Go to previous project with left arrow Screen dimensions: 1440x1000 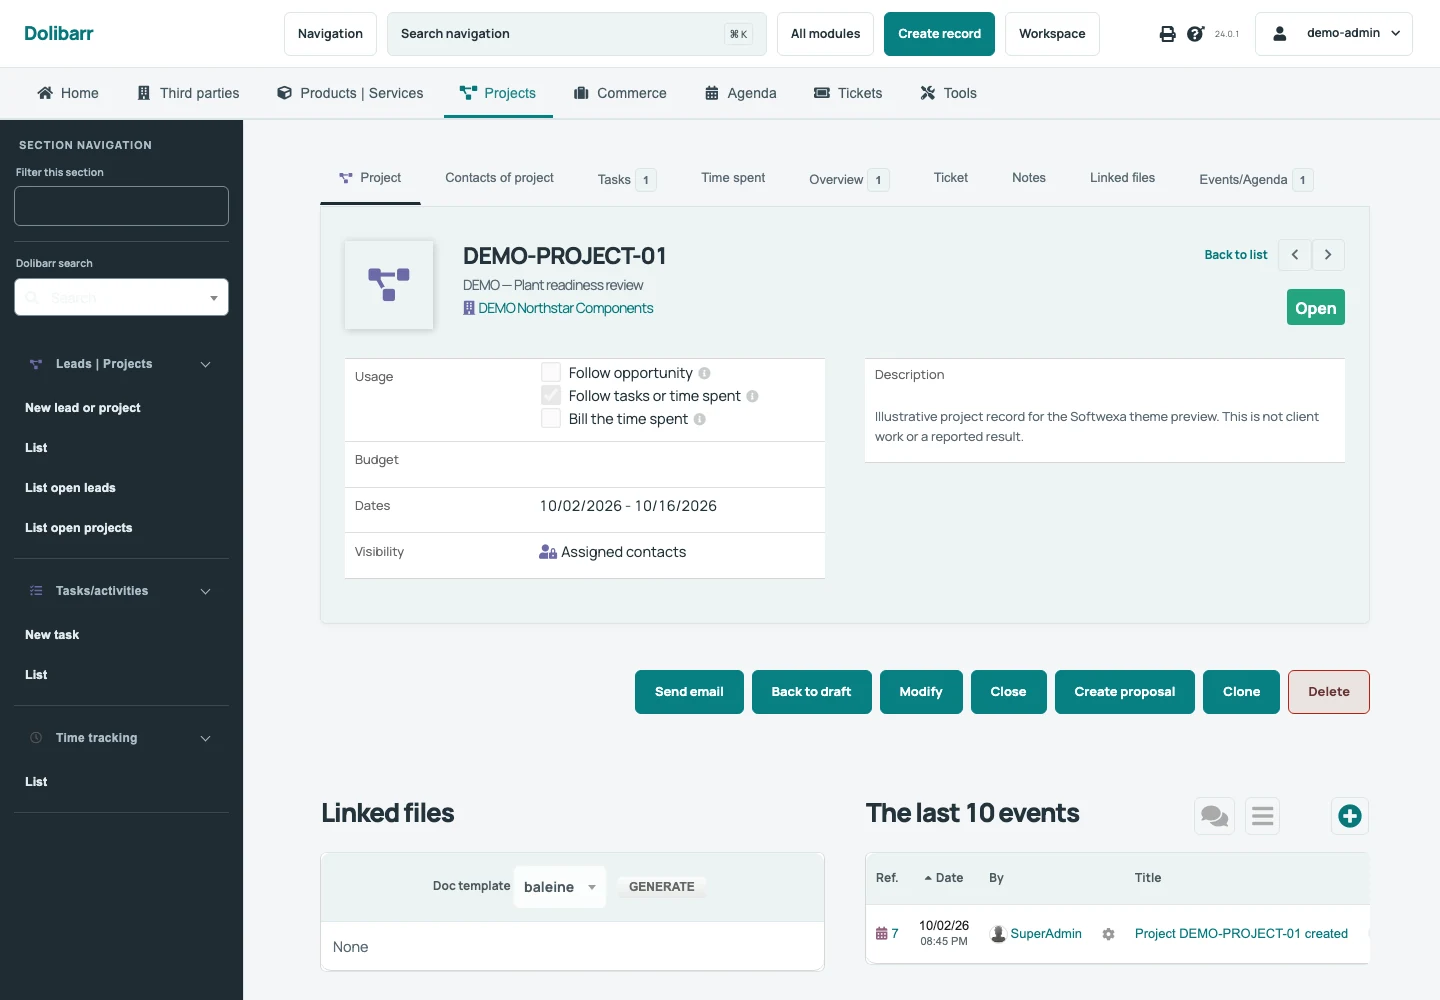click(1295, 255)
